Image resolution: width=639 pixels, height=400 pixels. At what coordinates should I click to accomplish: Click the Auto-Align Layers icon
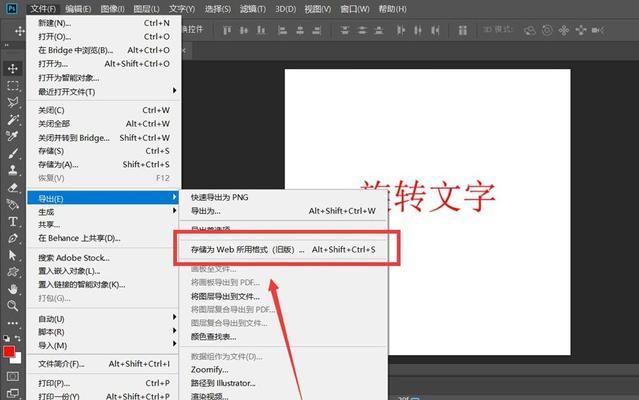[463, 30]
